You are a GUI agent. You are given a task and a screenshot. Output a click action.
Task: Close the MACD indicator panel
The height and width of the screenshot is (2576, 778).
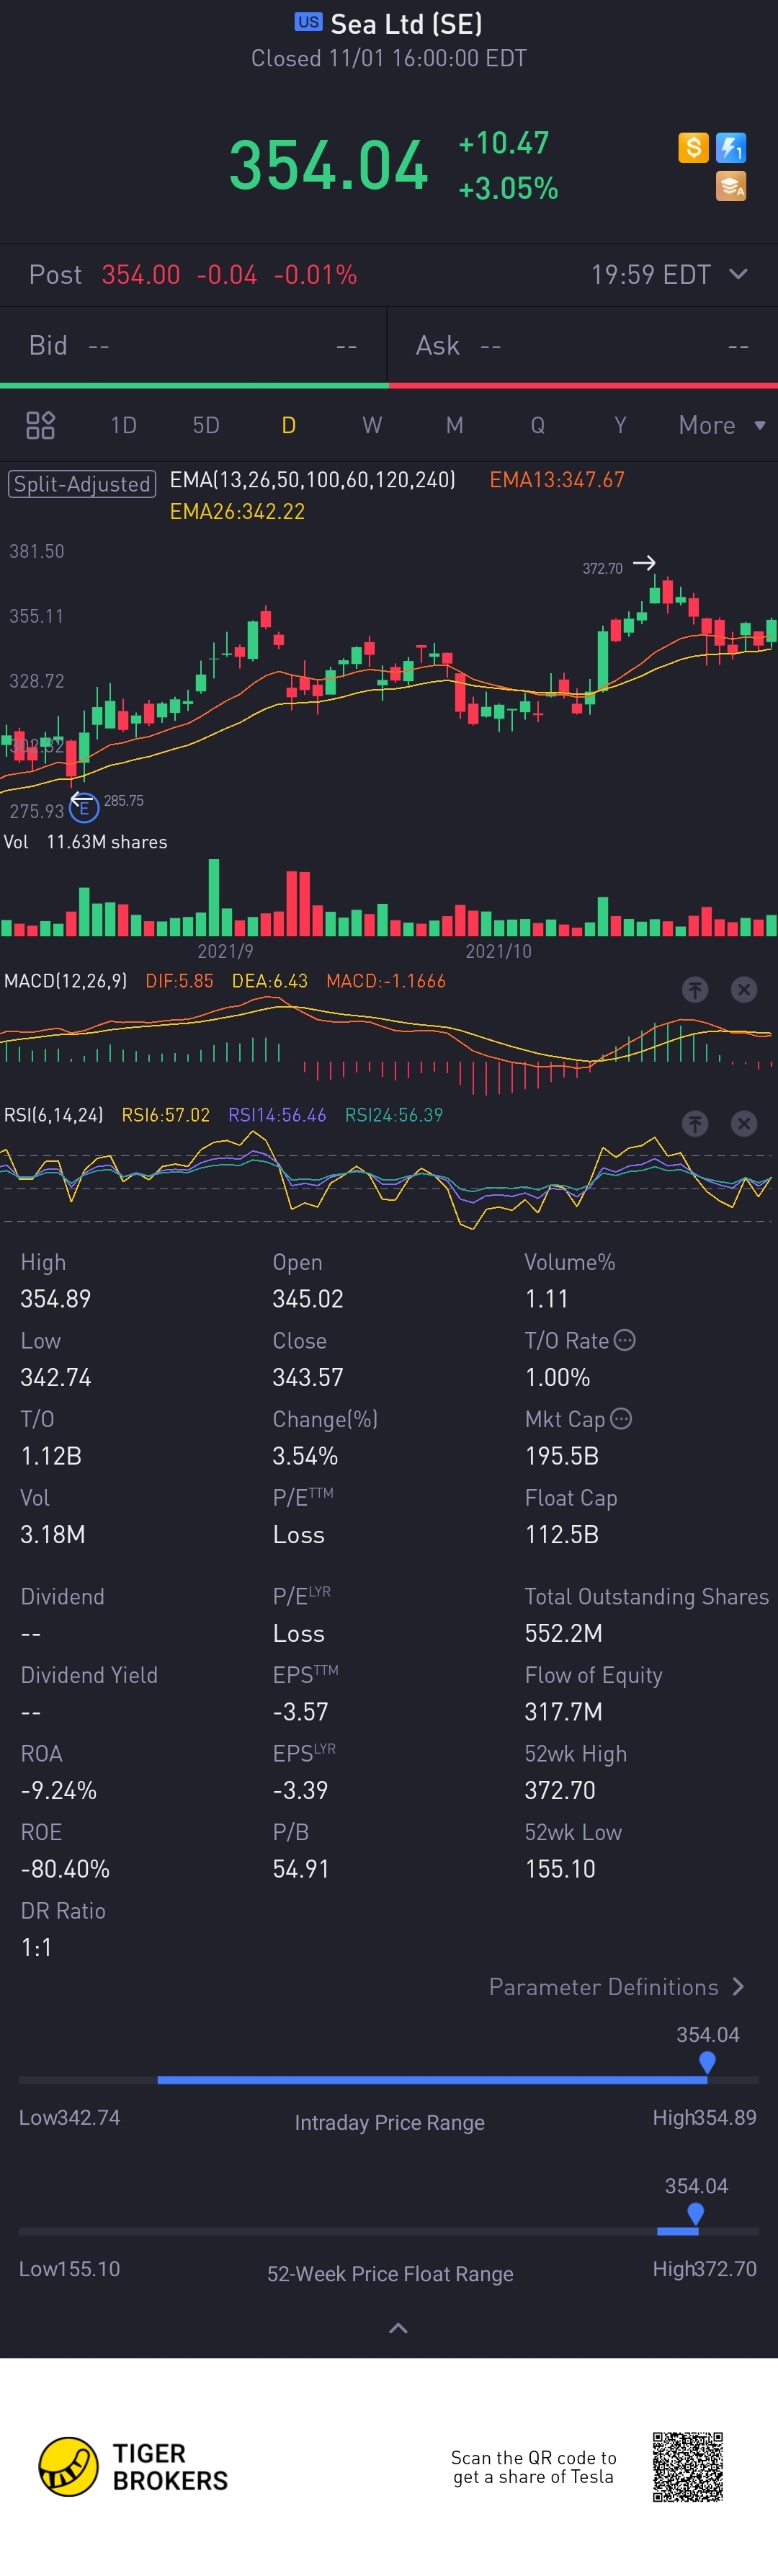pyautogui.click(x=744, y=989)
